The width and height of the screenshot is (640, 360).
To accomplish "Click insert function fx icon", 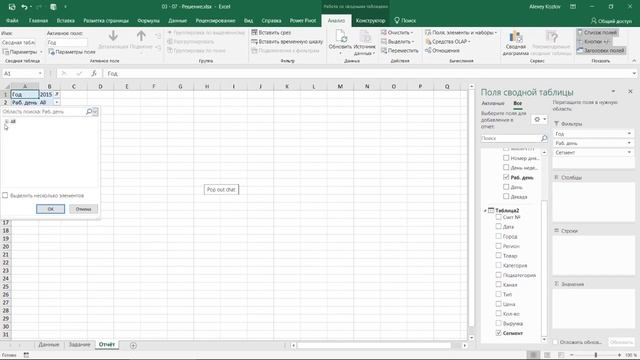I will 94,73.
